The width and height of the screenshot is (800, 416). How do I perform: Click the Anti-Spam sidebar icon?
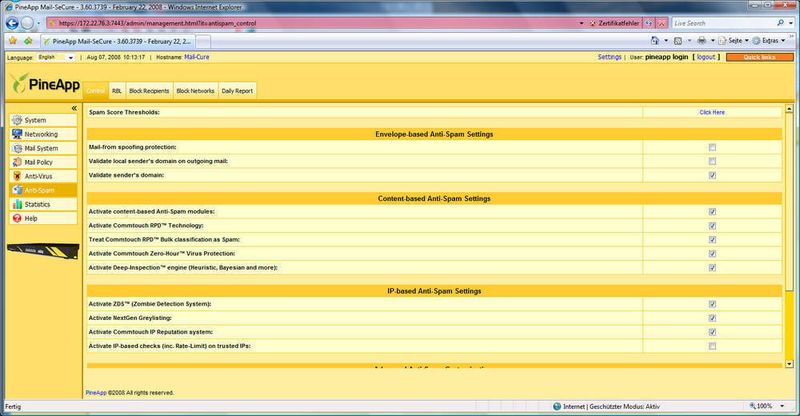pos(17,190)
